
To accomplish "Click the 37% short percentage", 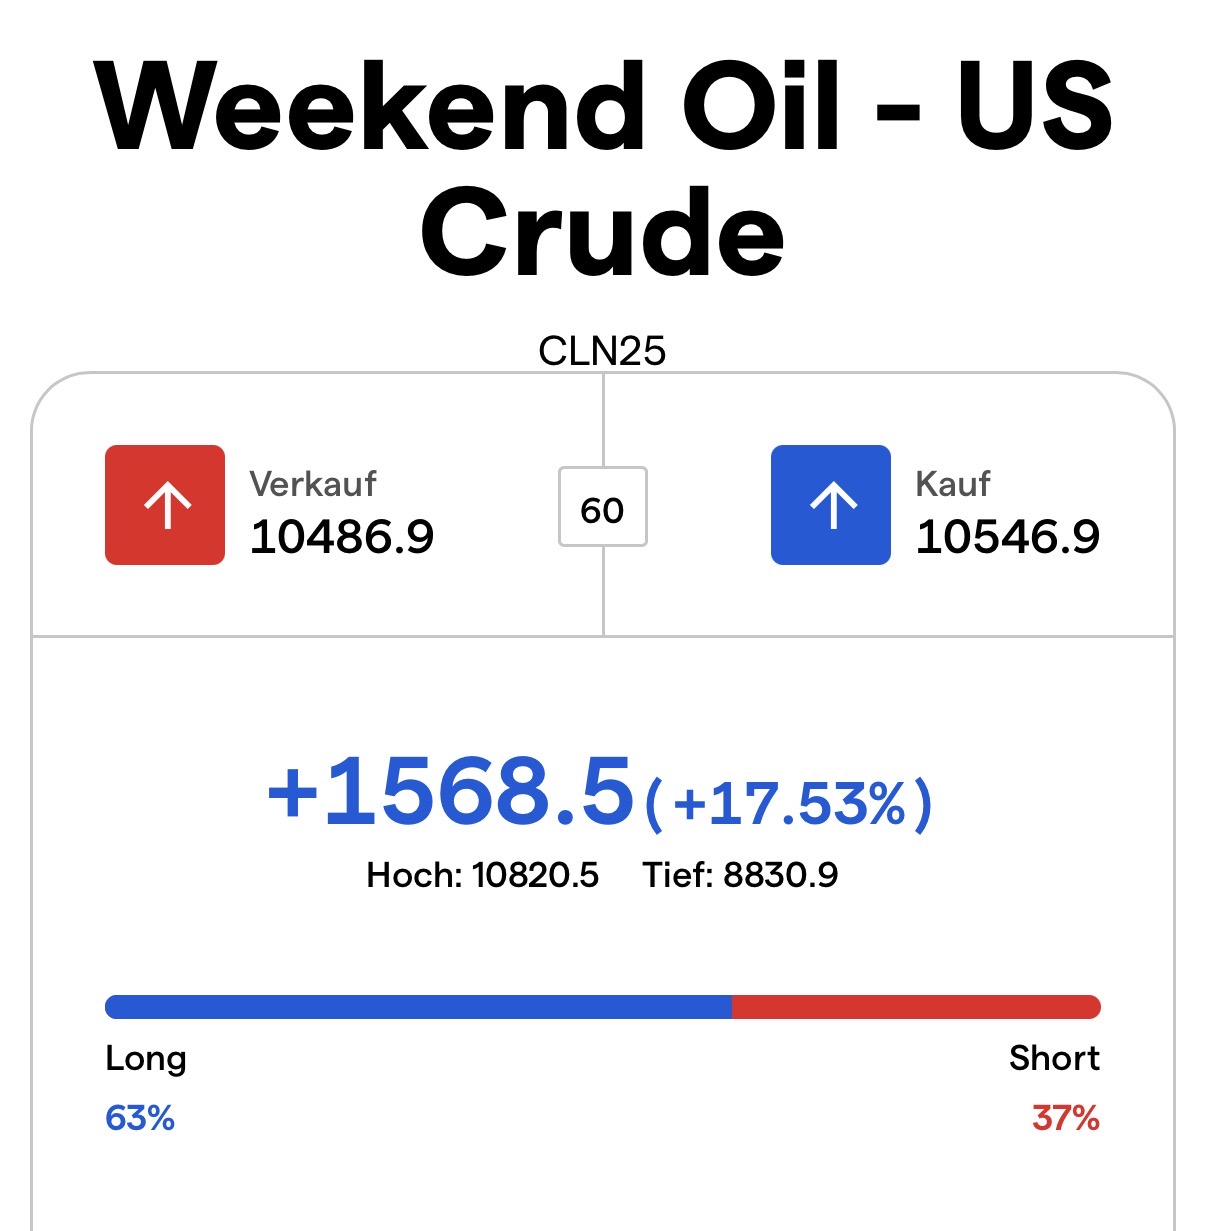I will pos(1066,1117).
